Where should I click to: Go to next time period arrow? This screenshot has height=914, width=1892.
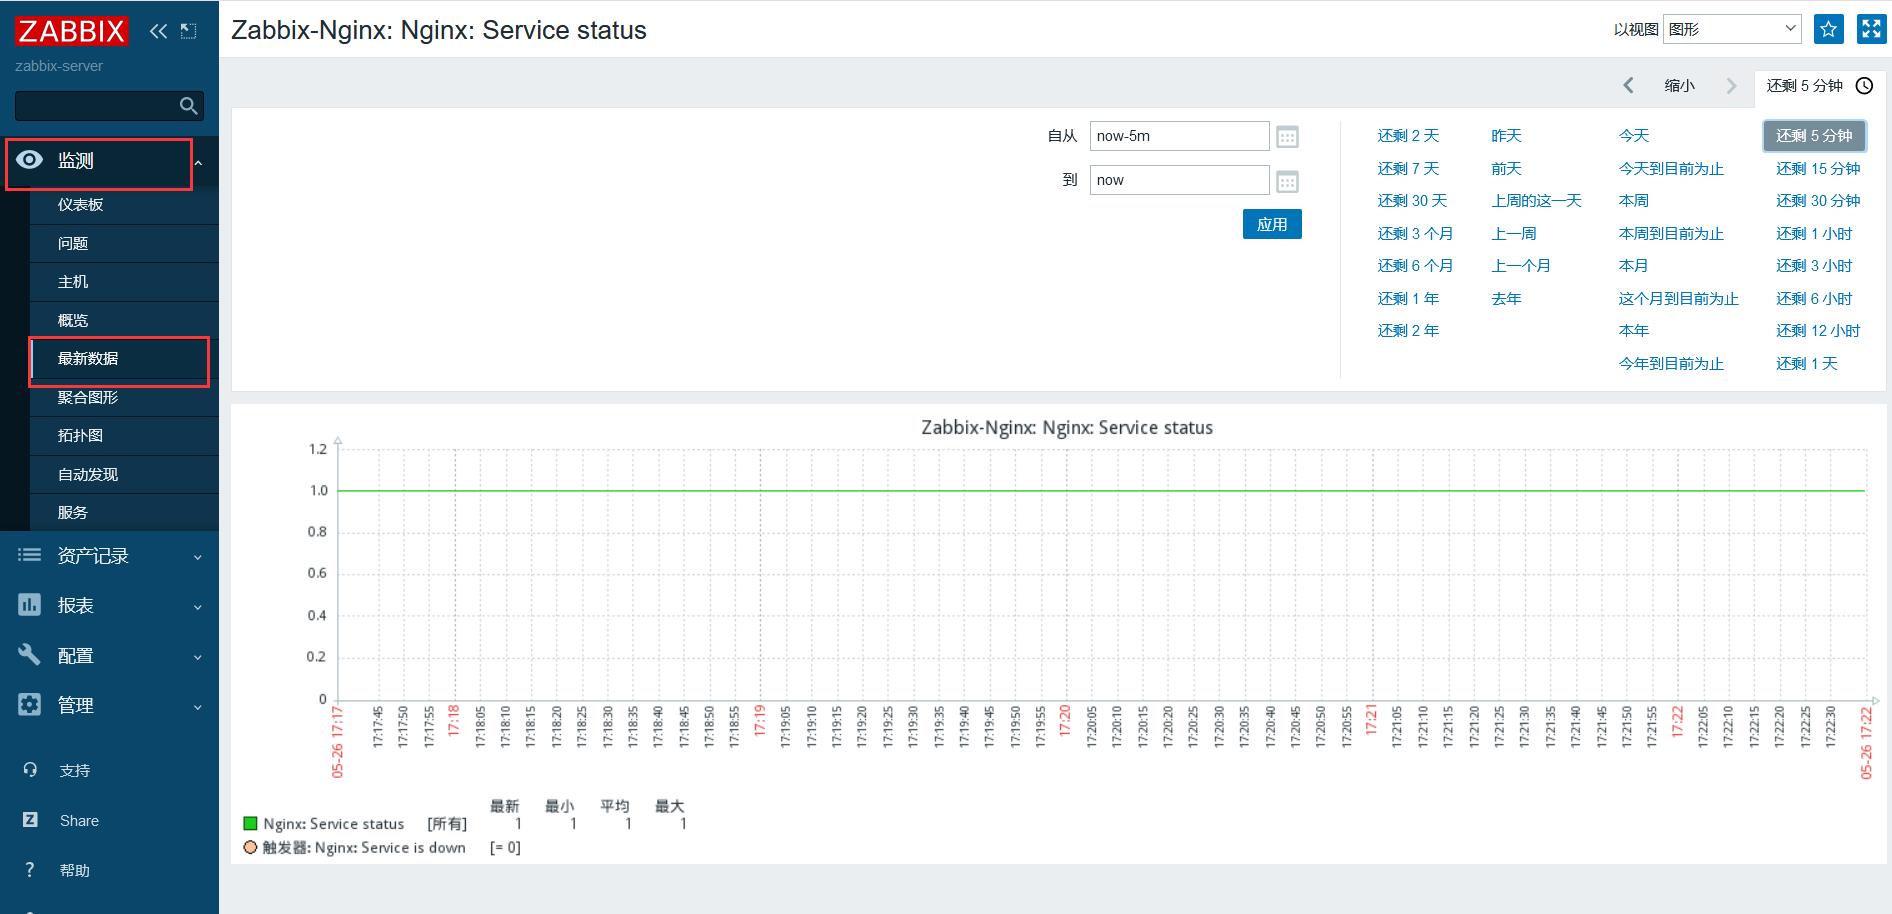(1732, 86)
